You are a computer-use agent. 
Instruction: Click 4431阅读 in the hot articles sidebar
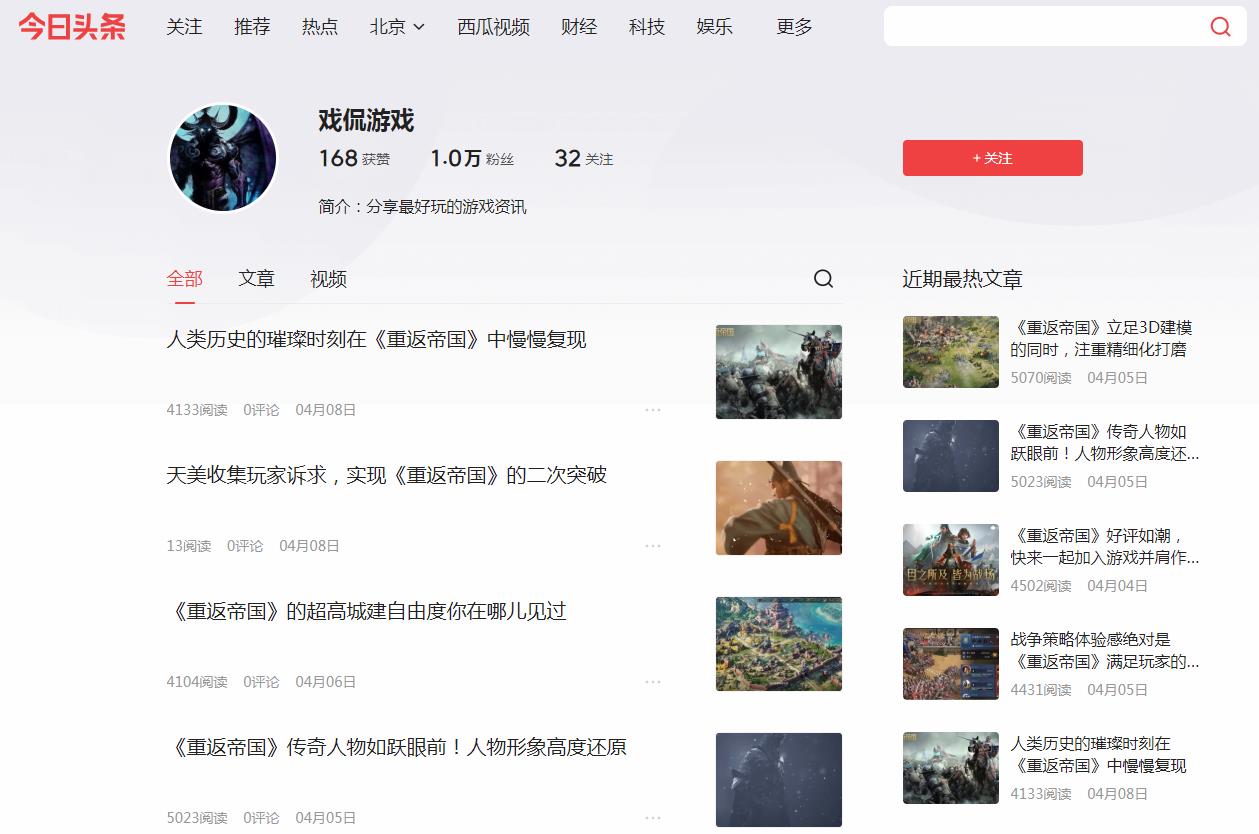(x=1041, y=690)
